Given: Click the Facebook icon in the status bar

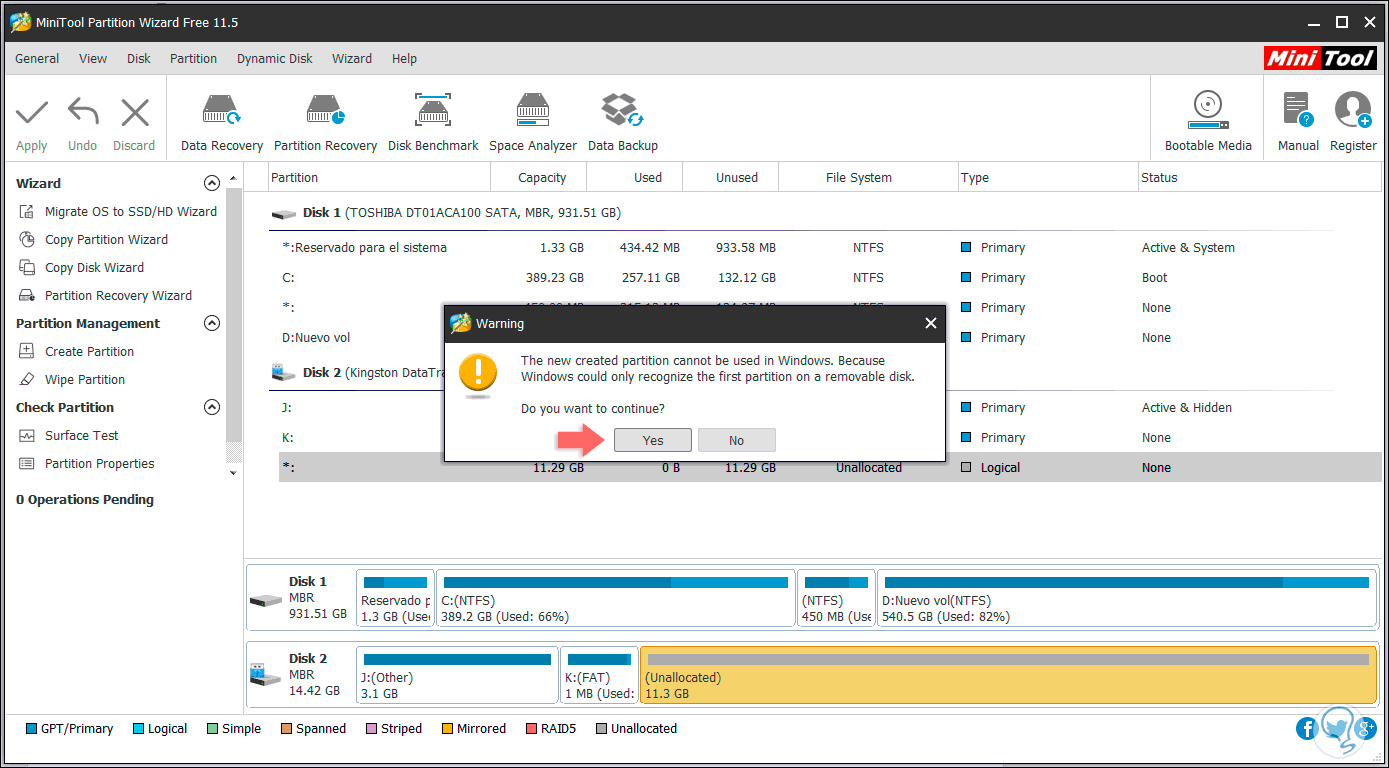Looking at the screenshot, I should [1307, 728].
